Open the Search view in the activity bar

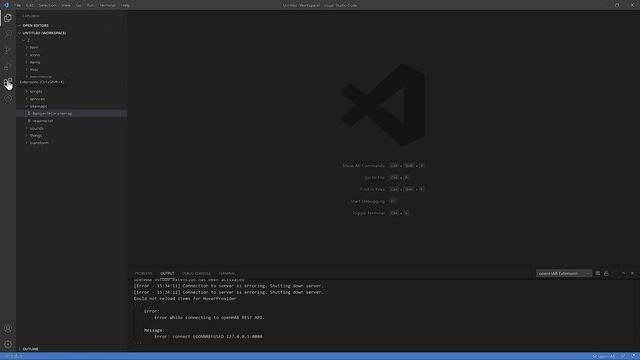pos(8,34)
